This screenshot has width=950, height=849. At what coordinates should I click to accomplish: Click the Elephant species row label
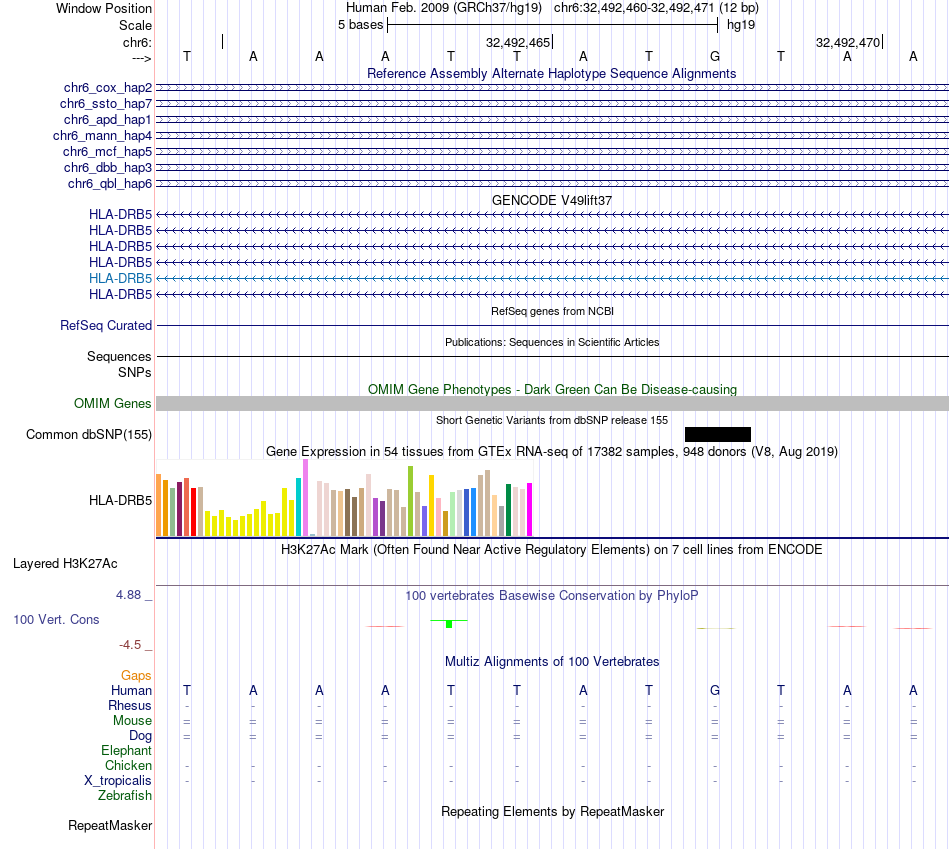pos(126,750)
